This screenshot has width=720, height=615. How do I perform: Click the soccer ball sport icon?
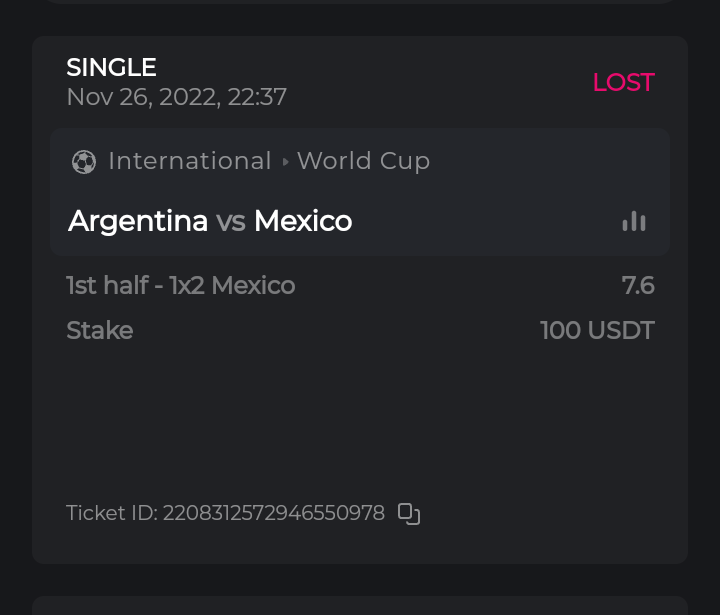pos(84,162)
